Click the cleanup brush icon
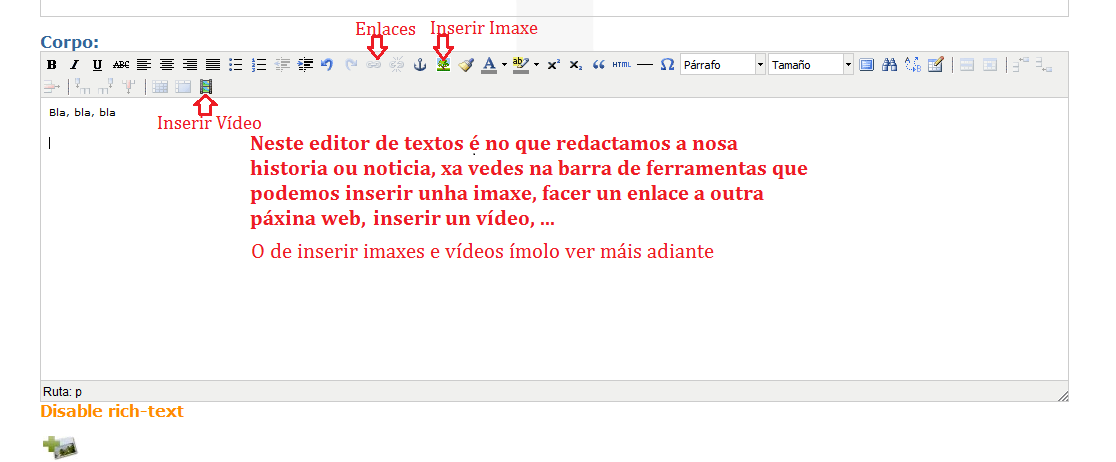This screenshot has width=1116, height=462. 466,65
